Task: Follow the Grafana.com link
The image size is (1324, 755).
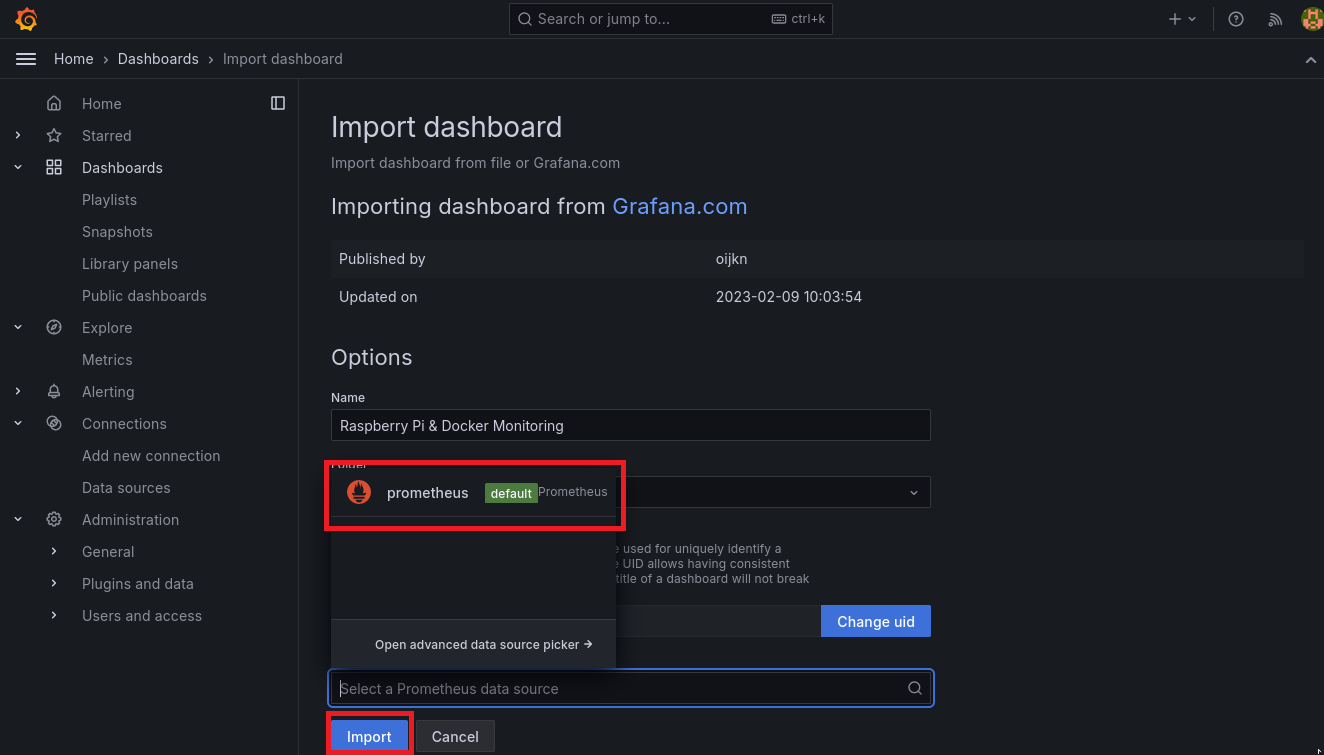Action: tap(680, 206)
